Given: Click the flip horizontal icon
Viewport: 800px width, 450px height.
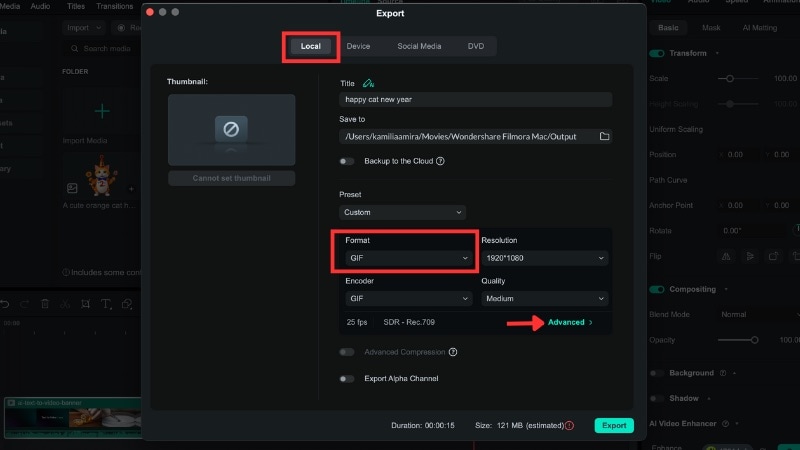Looking at the screenshot, I should pyautogui.click(x=726, y=256).
